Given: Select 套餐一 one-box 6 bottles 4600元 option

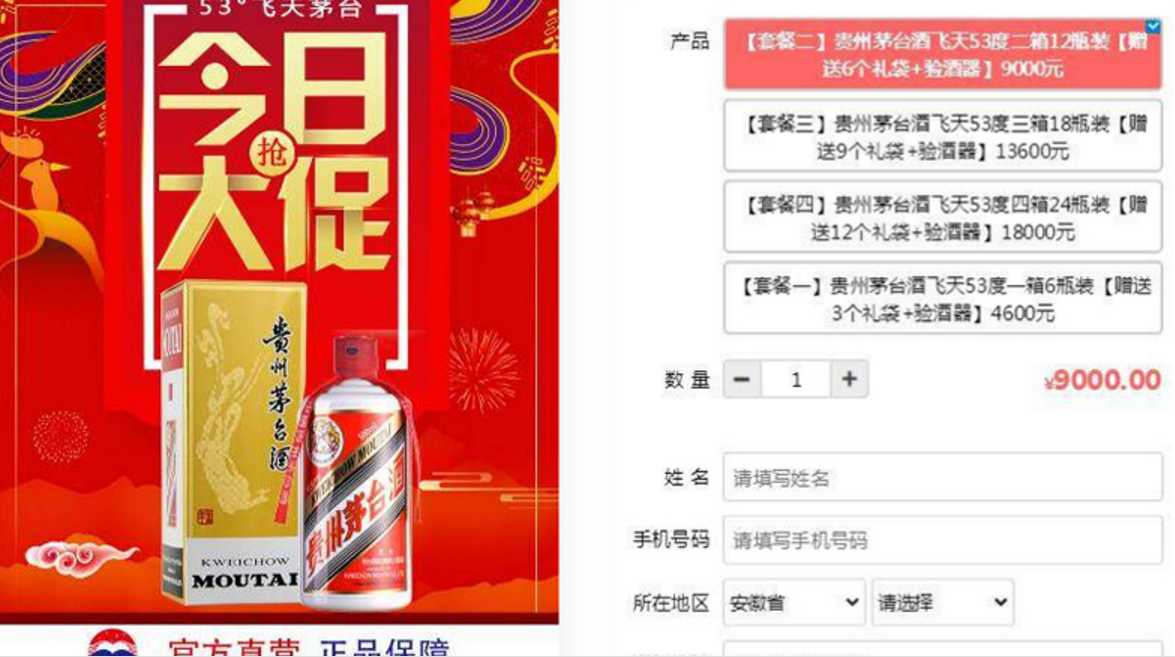Looking at the screenshot, I should coord(943,298).
